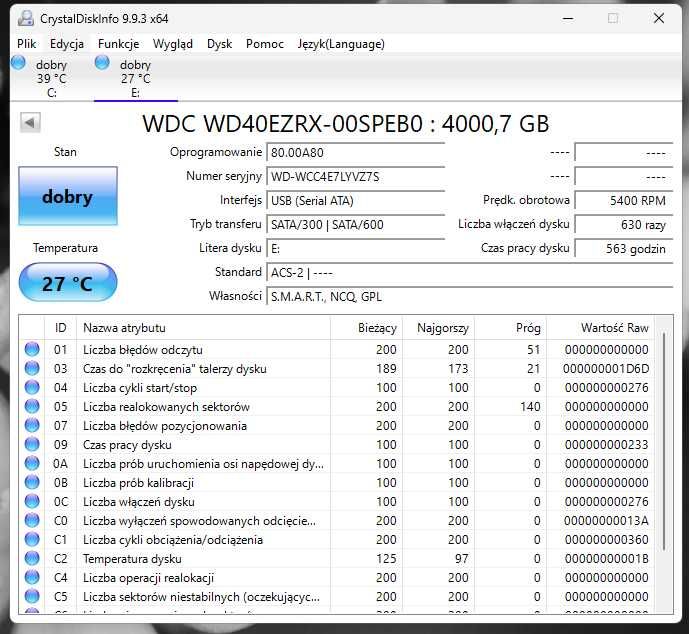Viewport: 689px width, 634px height.
Task: Select the row Czas pracy dysku in attribute list
Action: (337, 445)
